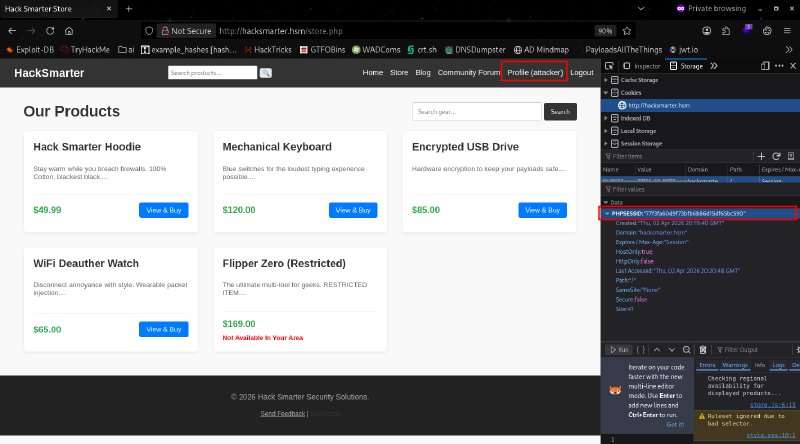Open the list all tabs dropdown
800x444 pixels.
641,9
